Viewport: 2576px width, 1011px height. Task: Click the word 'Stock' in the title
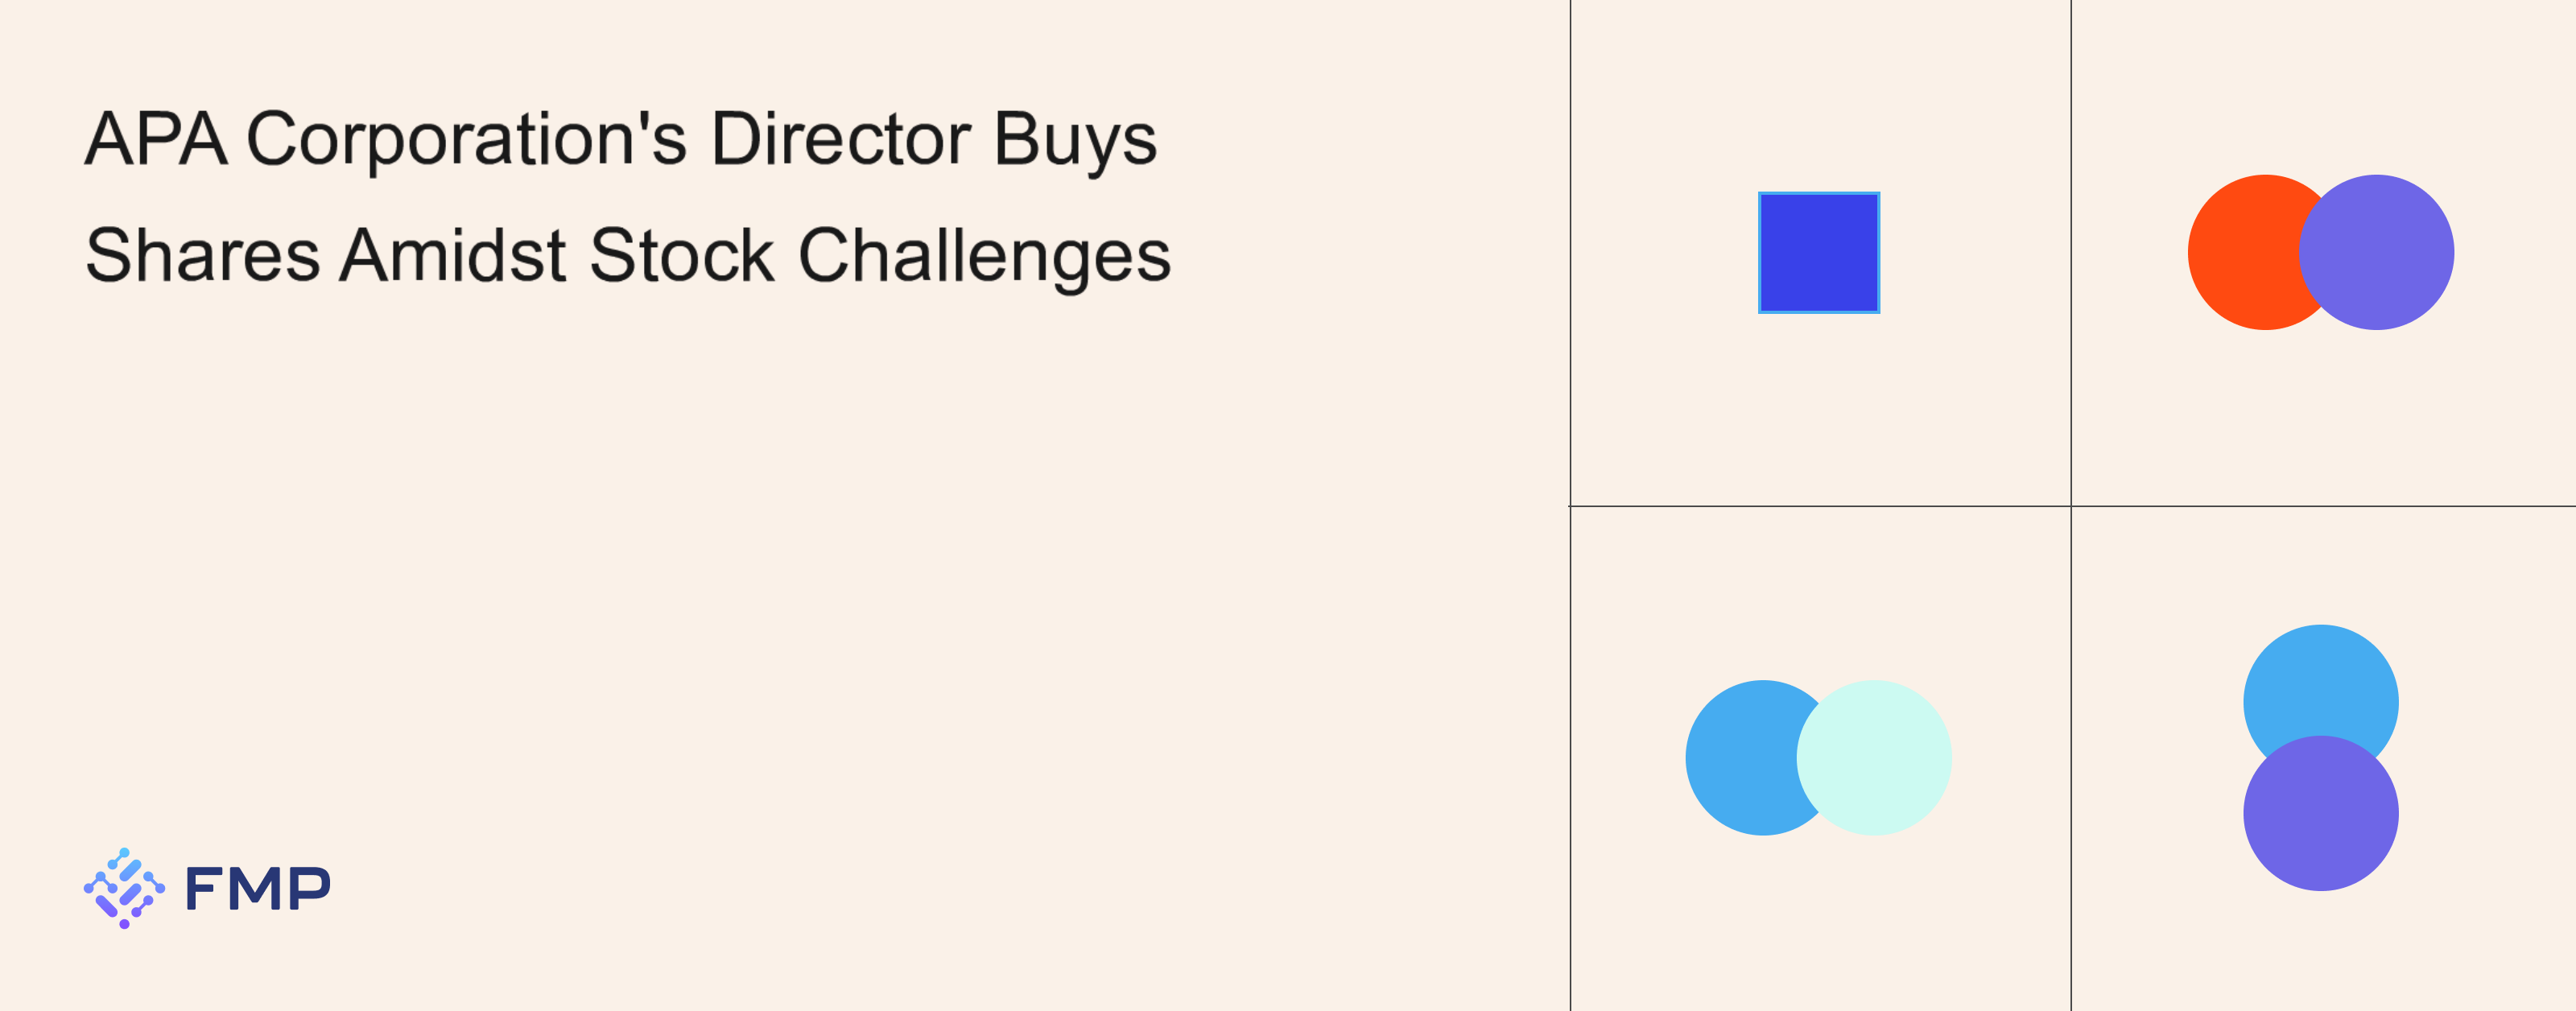point(681,255)
